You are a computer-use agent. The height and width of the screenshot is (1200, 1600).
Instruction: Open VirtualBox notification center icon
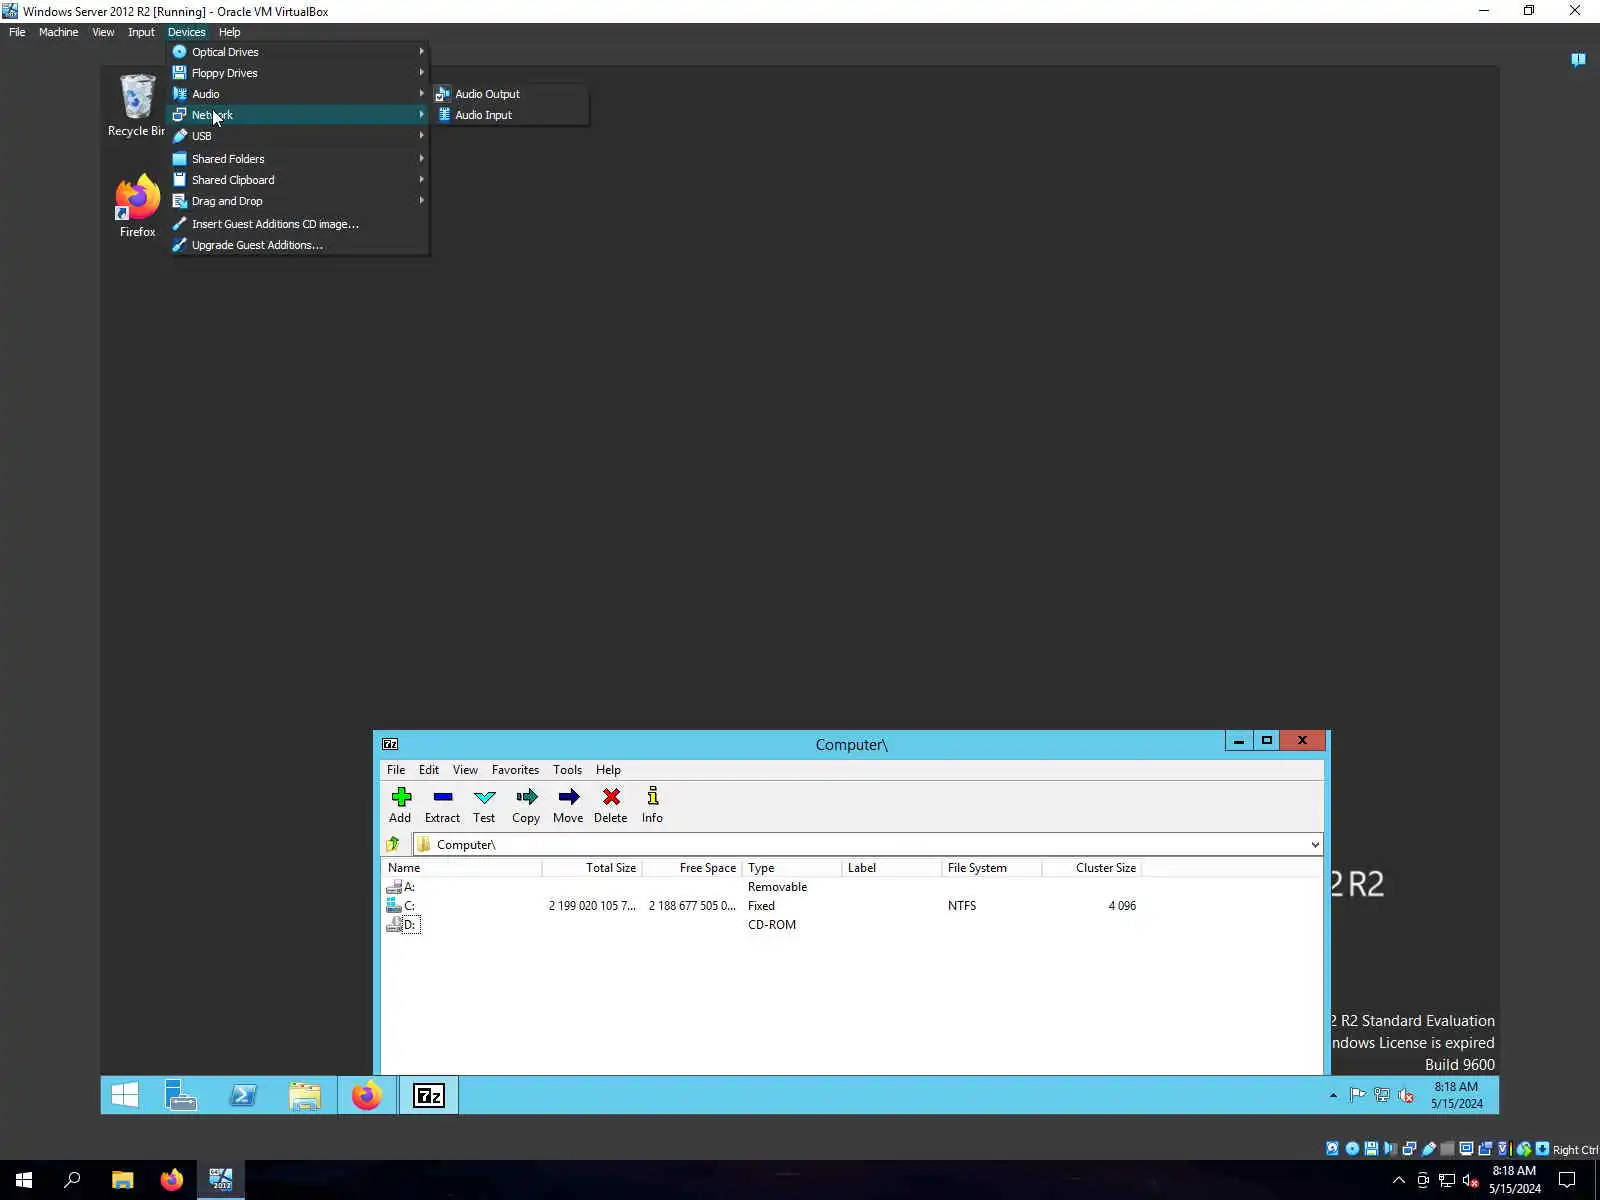(x=1578, y=60)
